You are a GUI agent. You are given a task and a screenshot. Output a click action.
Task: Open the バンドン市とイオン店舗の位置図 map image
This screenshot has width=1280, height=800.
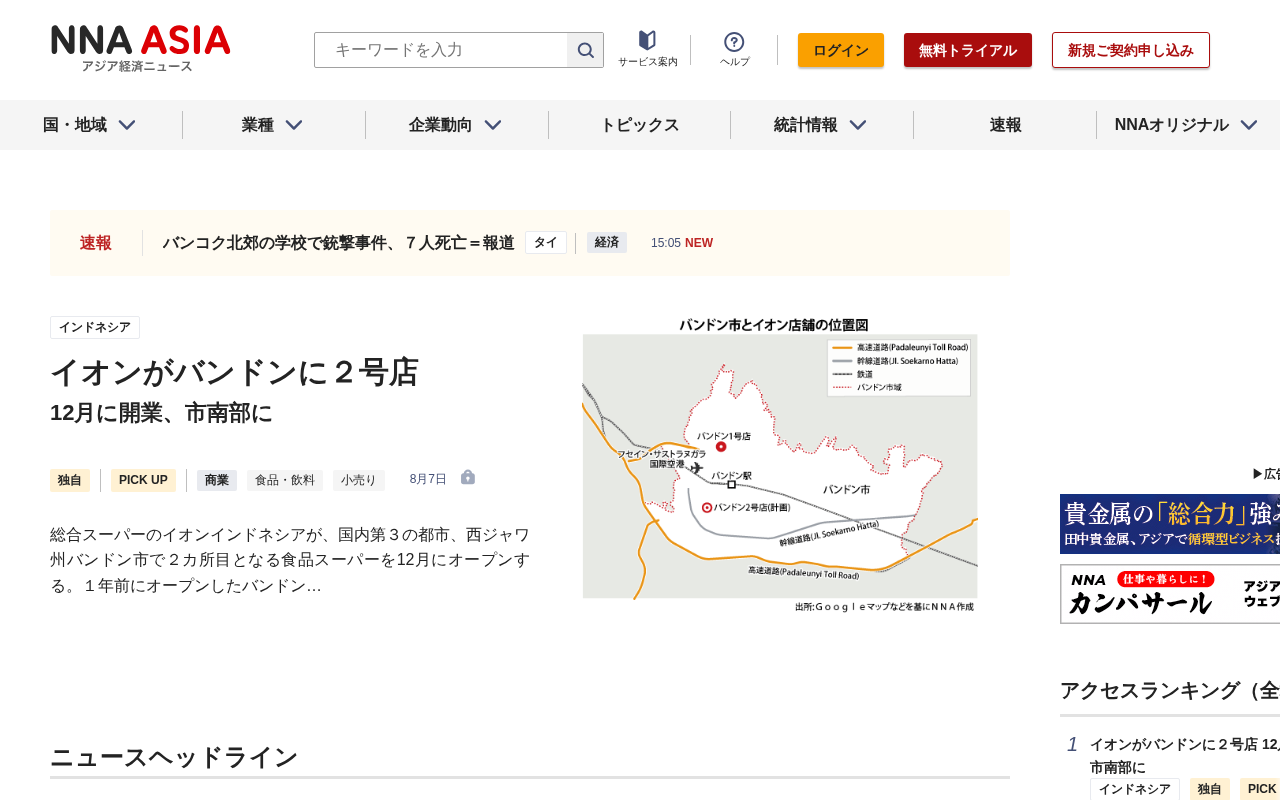780,465
